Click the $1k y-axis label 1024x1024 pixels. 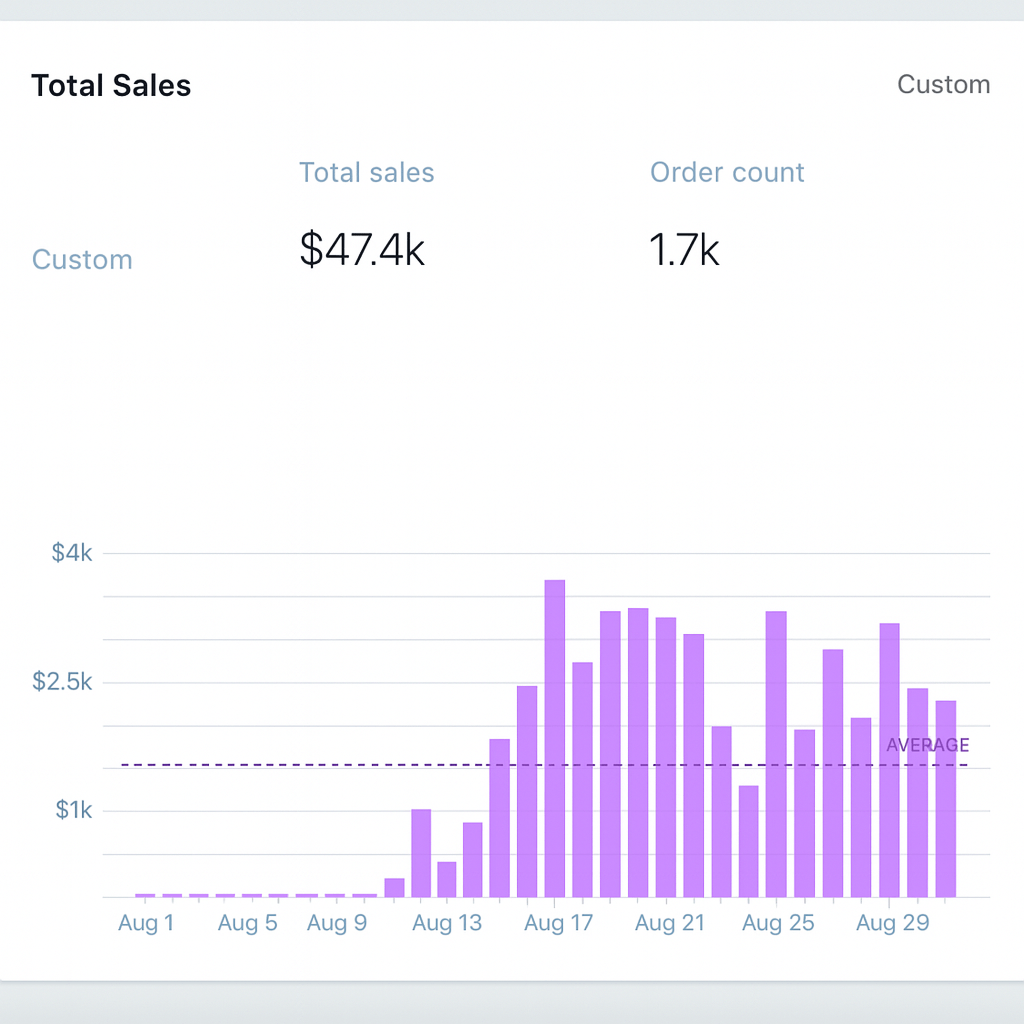click(x=73, y=810)
